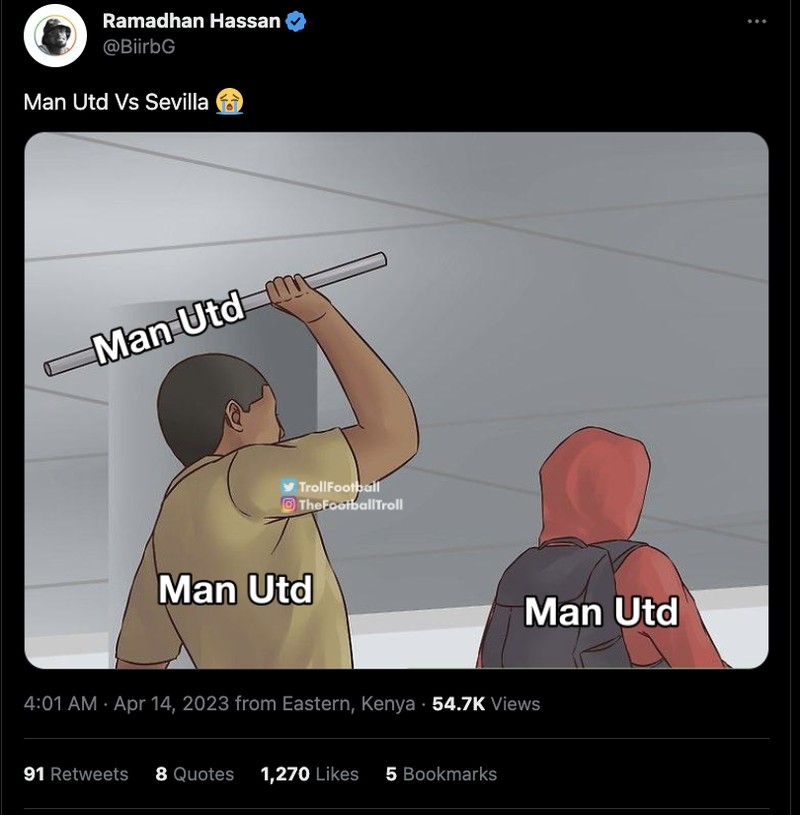Click the Man Utd label on the yellow shirt
800x815 pixels.
[235, 588]
